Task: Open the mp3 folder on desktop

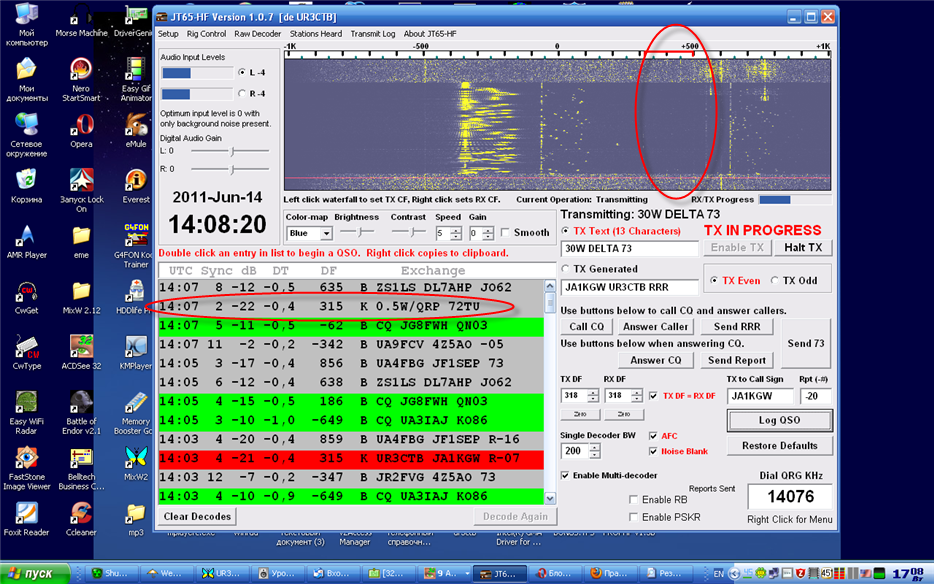Action: pos(136,518)
